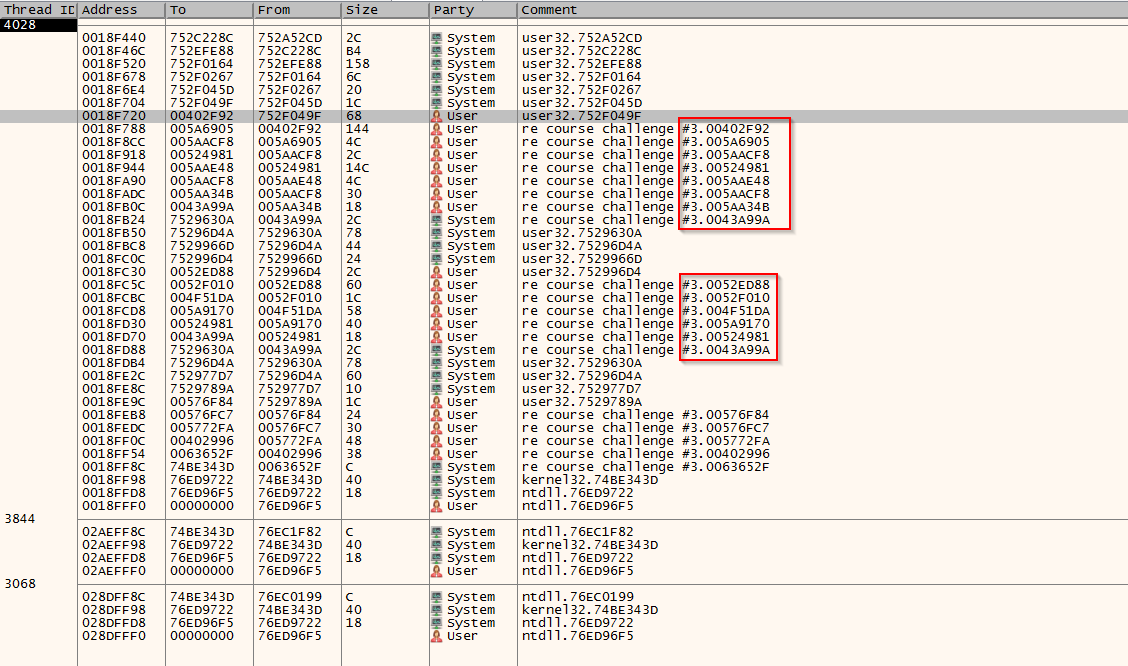Click the System icon on the kernel32.74BE343D row
This screenshot has height=666, width=1128.
tap(436, 479)
